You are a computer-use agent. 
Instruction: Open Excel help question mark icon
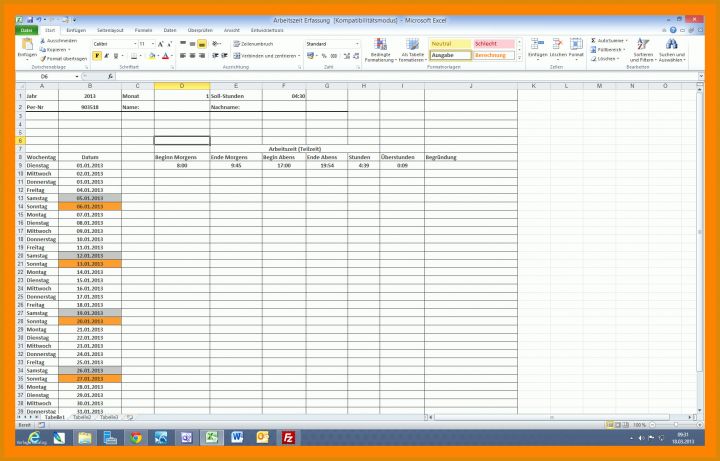(x=673, y=30)
